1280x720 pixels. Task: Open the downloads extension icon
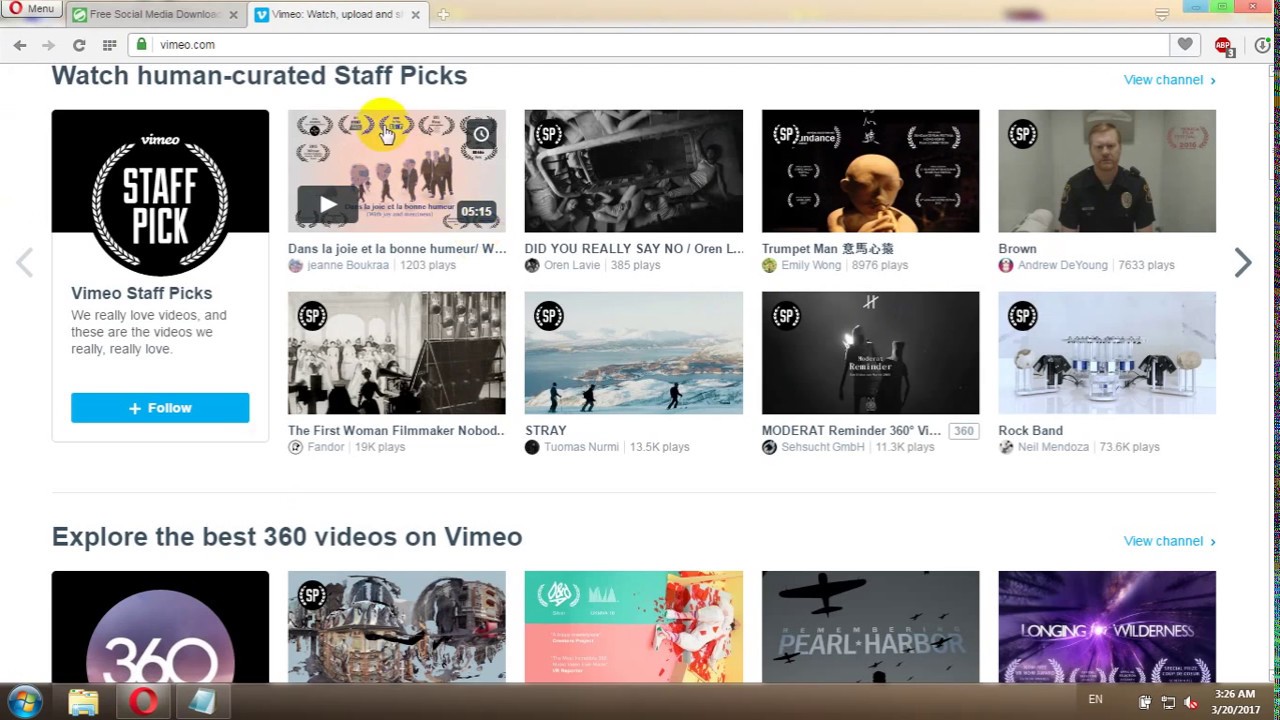1263,45
